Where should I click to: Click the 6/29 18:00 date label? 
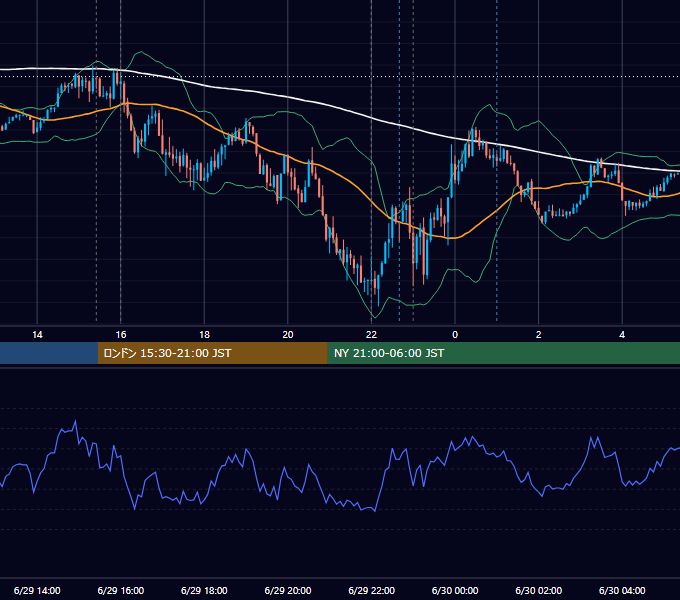click(x=204, y=590)
